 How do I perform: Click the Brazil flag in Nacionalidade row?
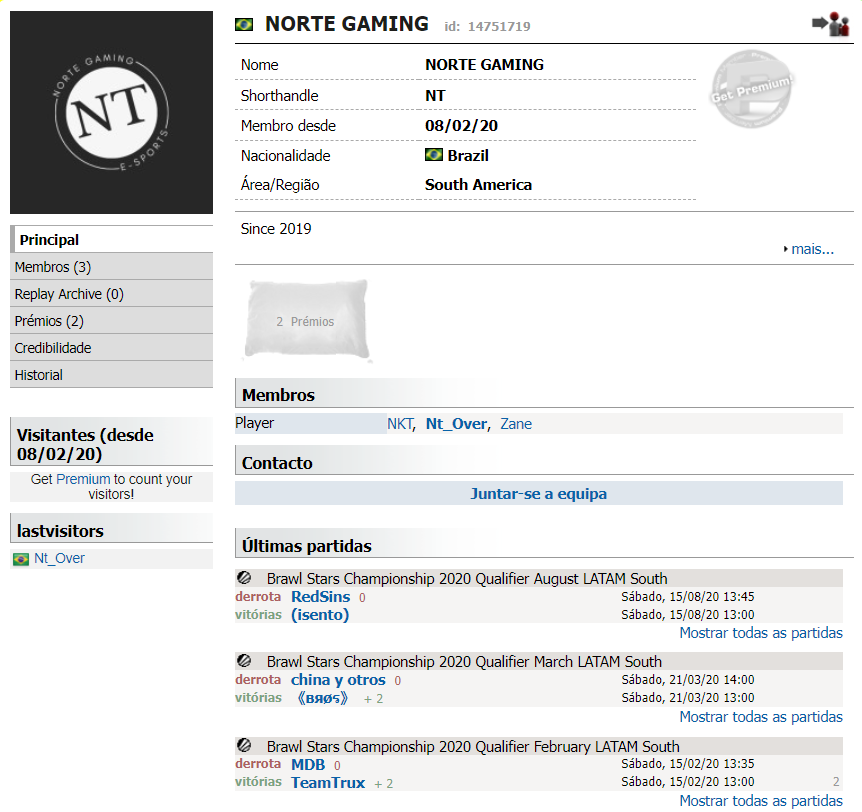coord(434,155)
